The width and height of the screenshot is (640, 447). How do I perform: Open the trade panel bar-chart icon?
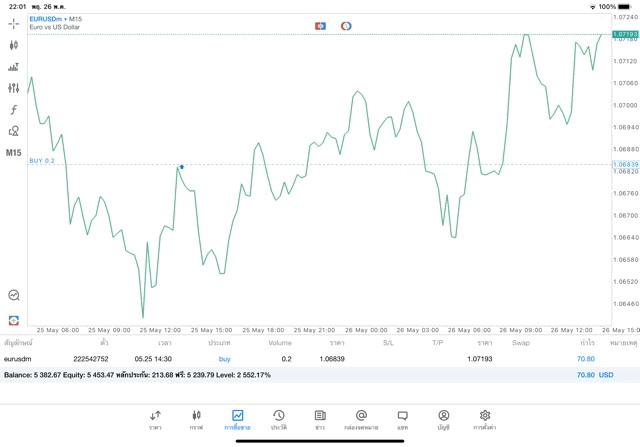point(14,67)
